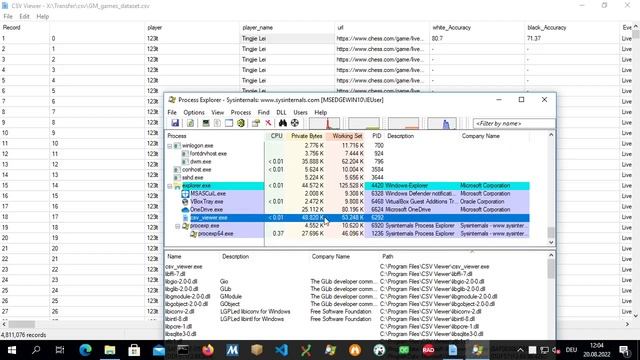
Task: Select the dwm.exe process row
Action: click(x=347, y=162)
